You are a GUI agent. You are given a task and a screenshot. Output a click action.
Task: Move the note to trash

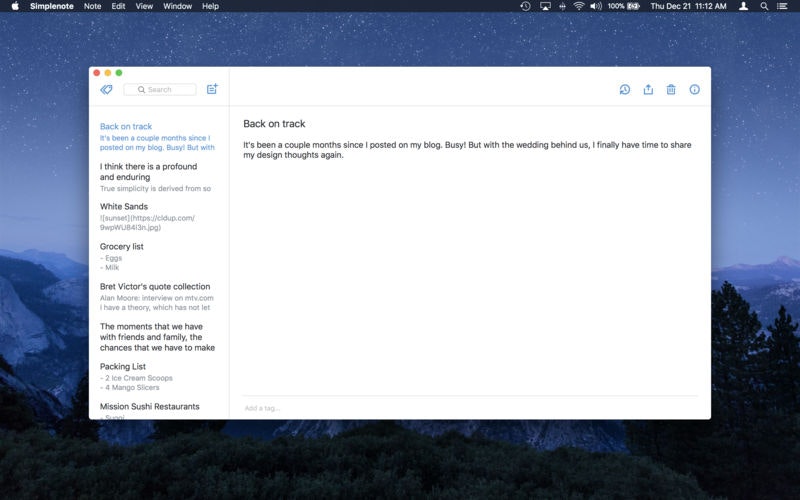671,90
